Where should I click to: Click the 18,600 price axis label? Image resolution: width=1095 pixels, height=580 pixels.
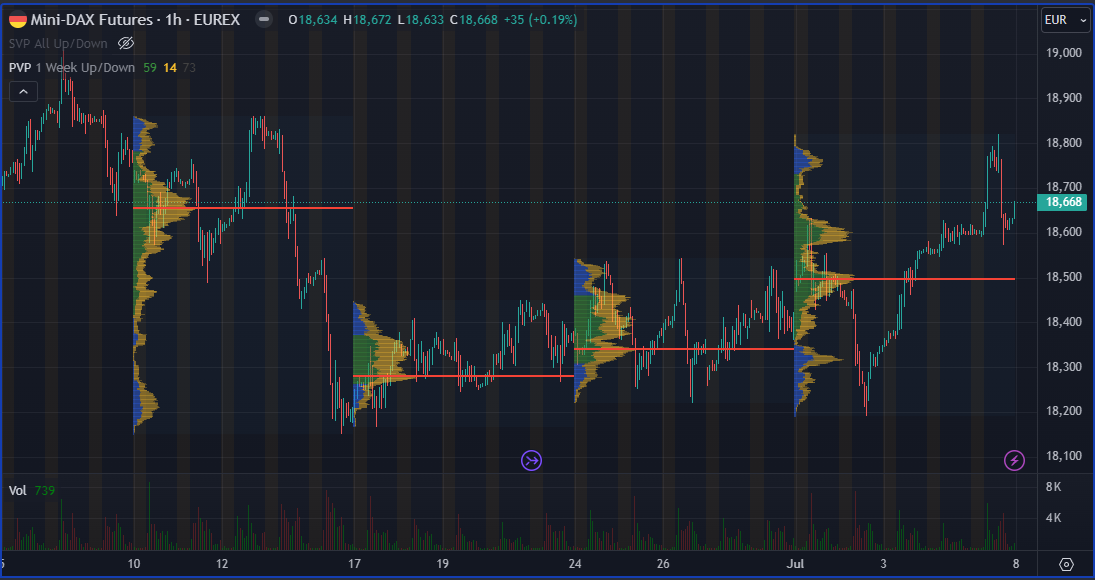point(1064,232)
